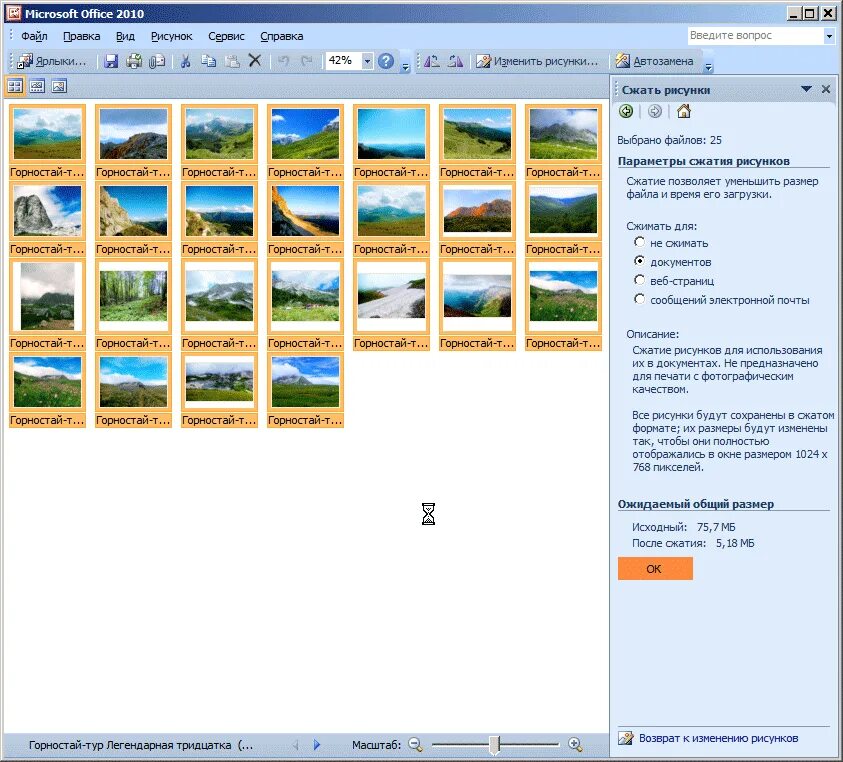Choose 'сообщений электронной почты' option
This screenshot has height=762, width=843.
[639, 298]
